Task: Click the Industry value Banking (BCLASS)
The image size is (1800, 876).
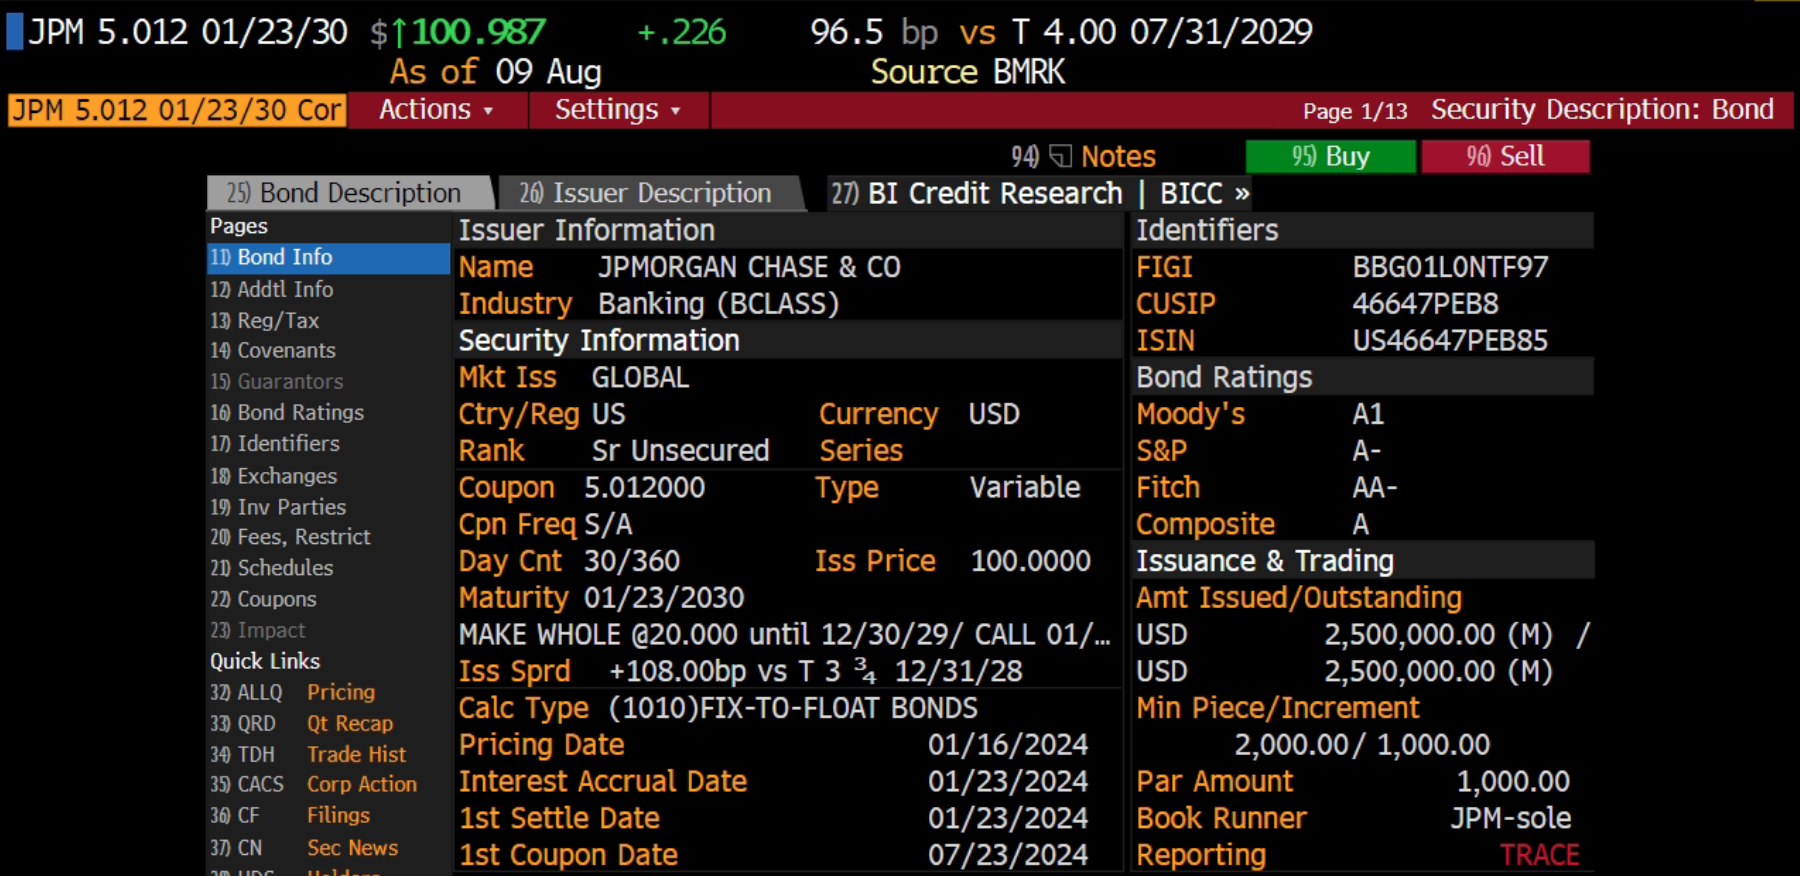Action: pos(718,304)
